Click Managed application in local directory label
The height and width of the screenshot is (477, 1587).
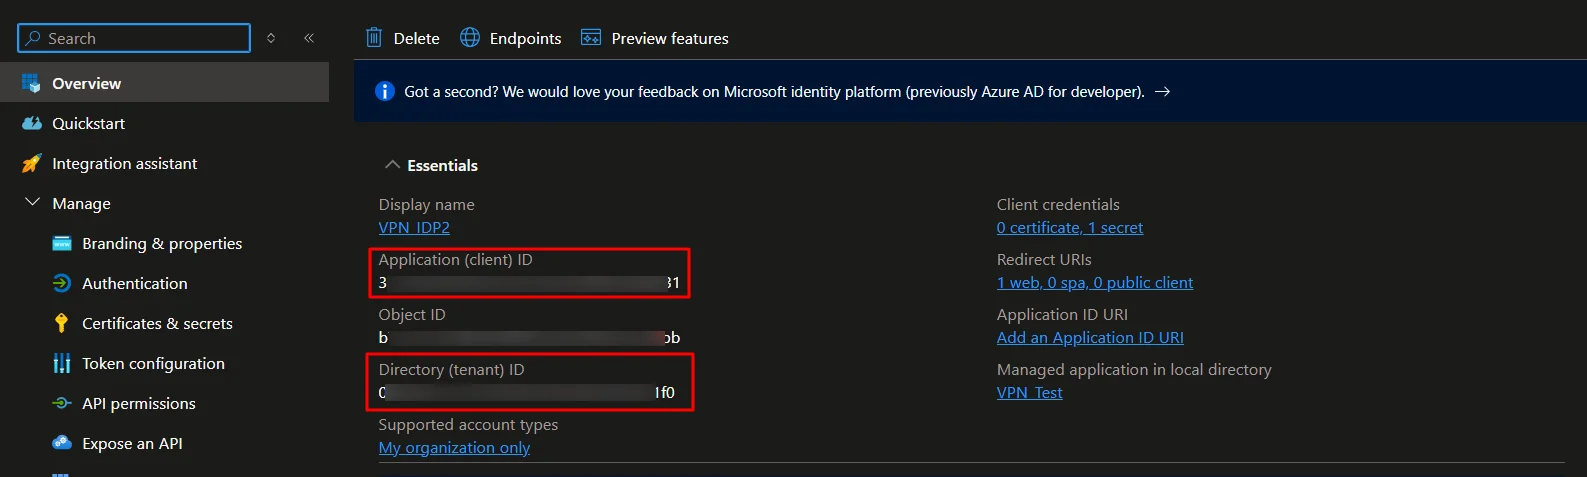[x=1134, y=369]
